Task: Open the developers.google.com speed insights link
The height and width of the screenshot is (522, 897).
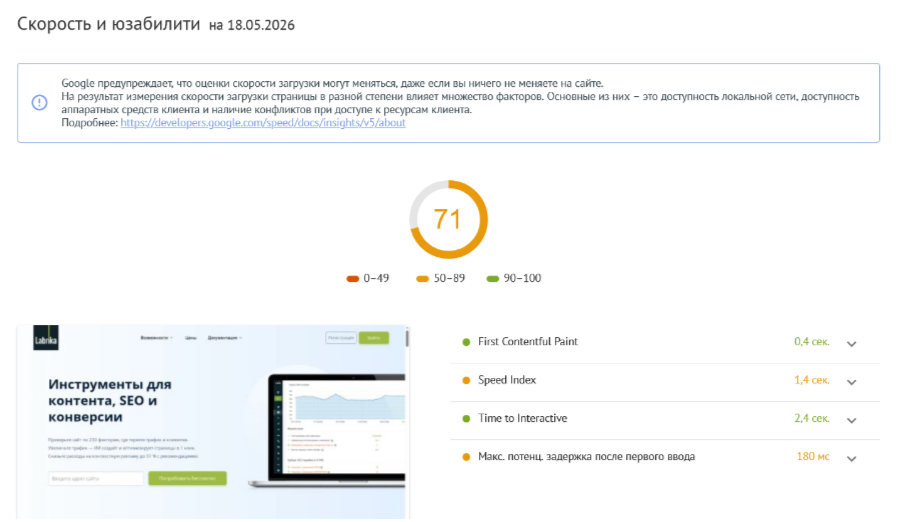Action: [263, 122]
